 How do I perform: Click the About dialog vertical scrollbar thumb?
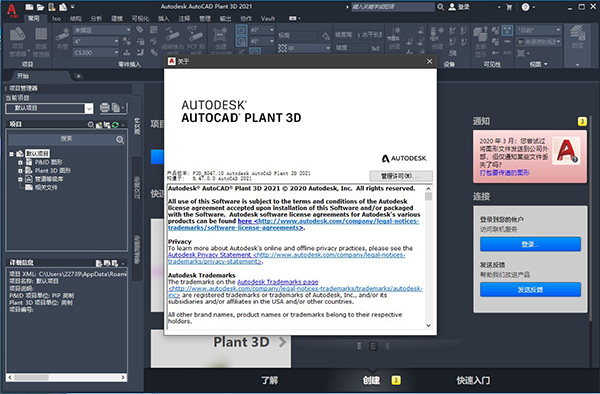pos(428,196)
